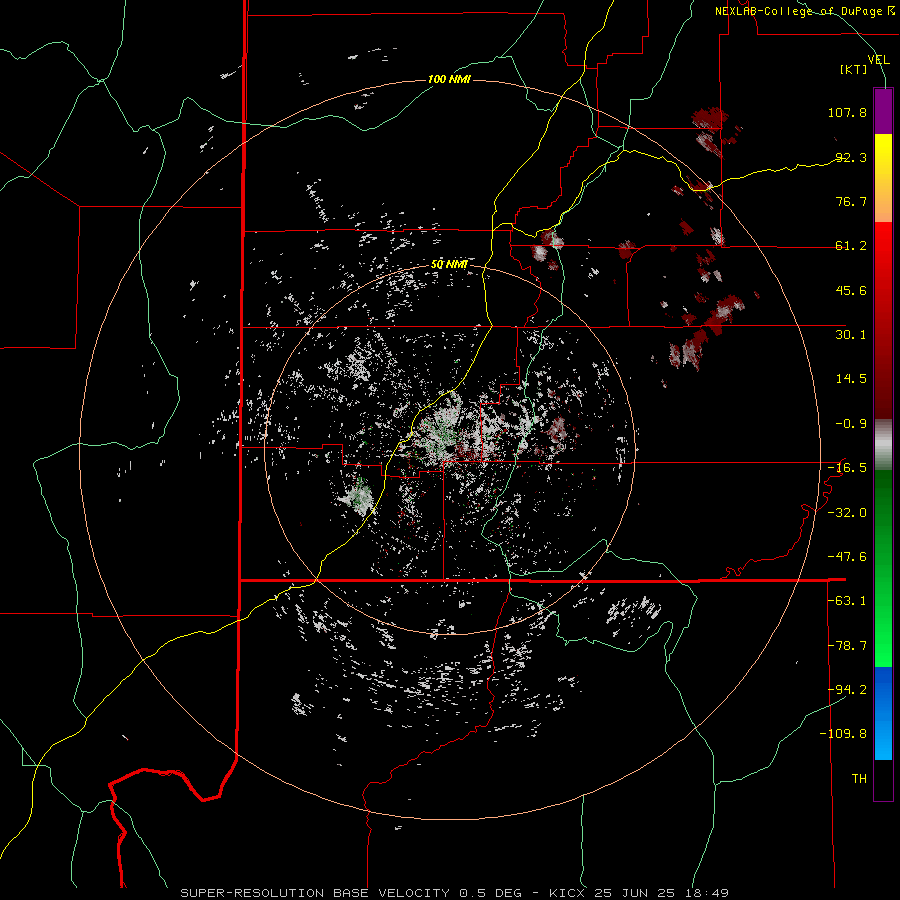Pick the gray near-zero color bar segment
Image resolution: width=900 pixels, height=900 pixels.
click(883, 444)
